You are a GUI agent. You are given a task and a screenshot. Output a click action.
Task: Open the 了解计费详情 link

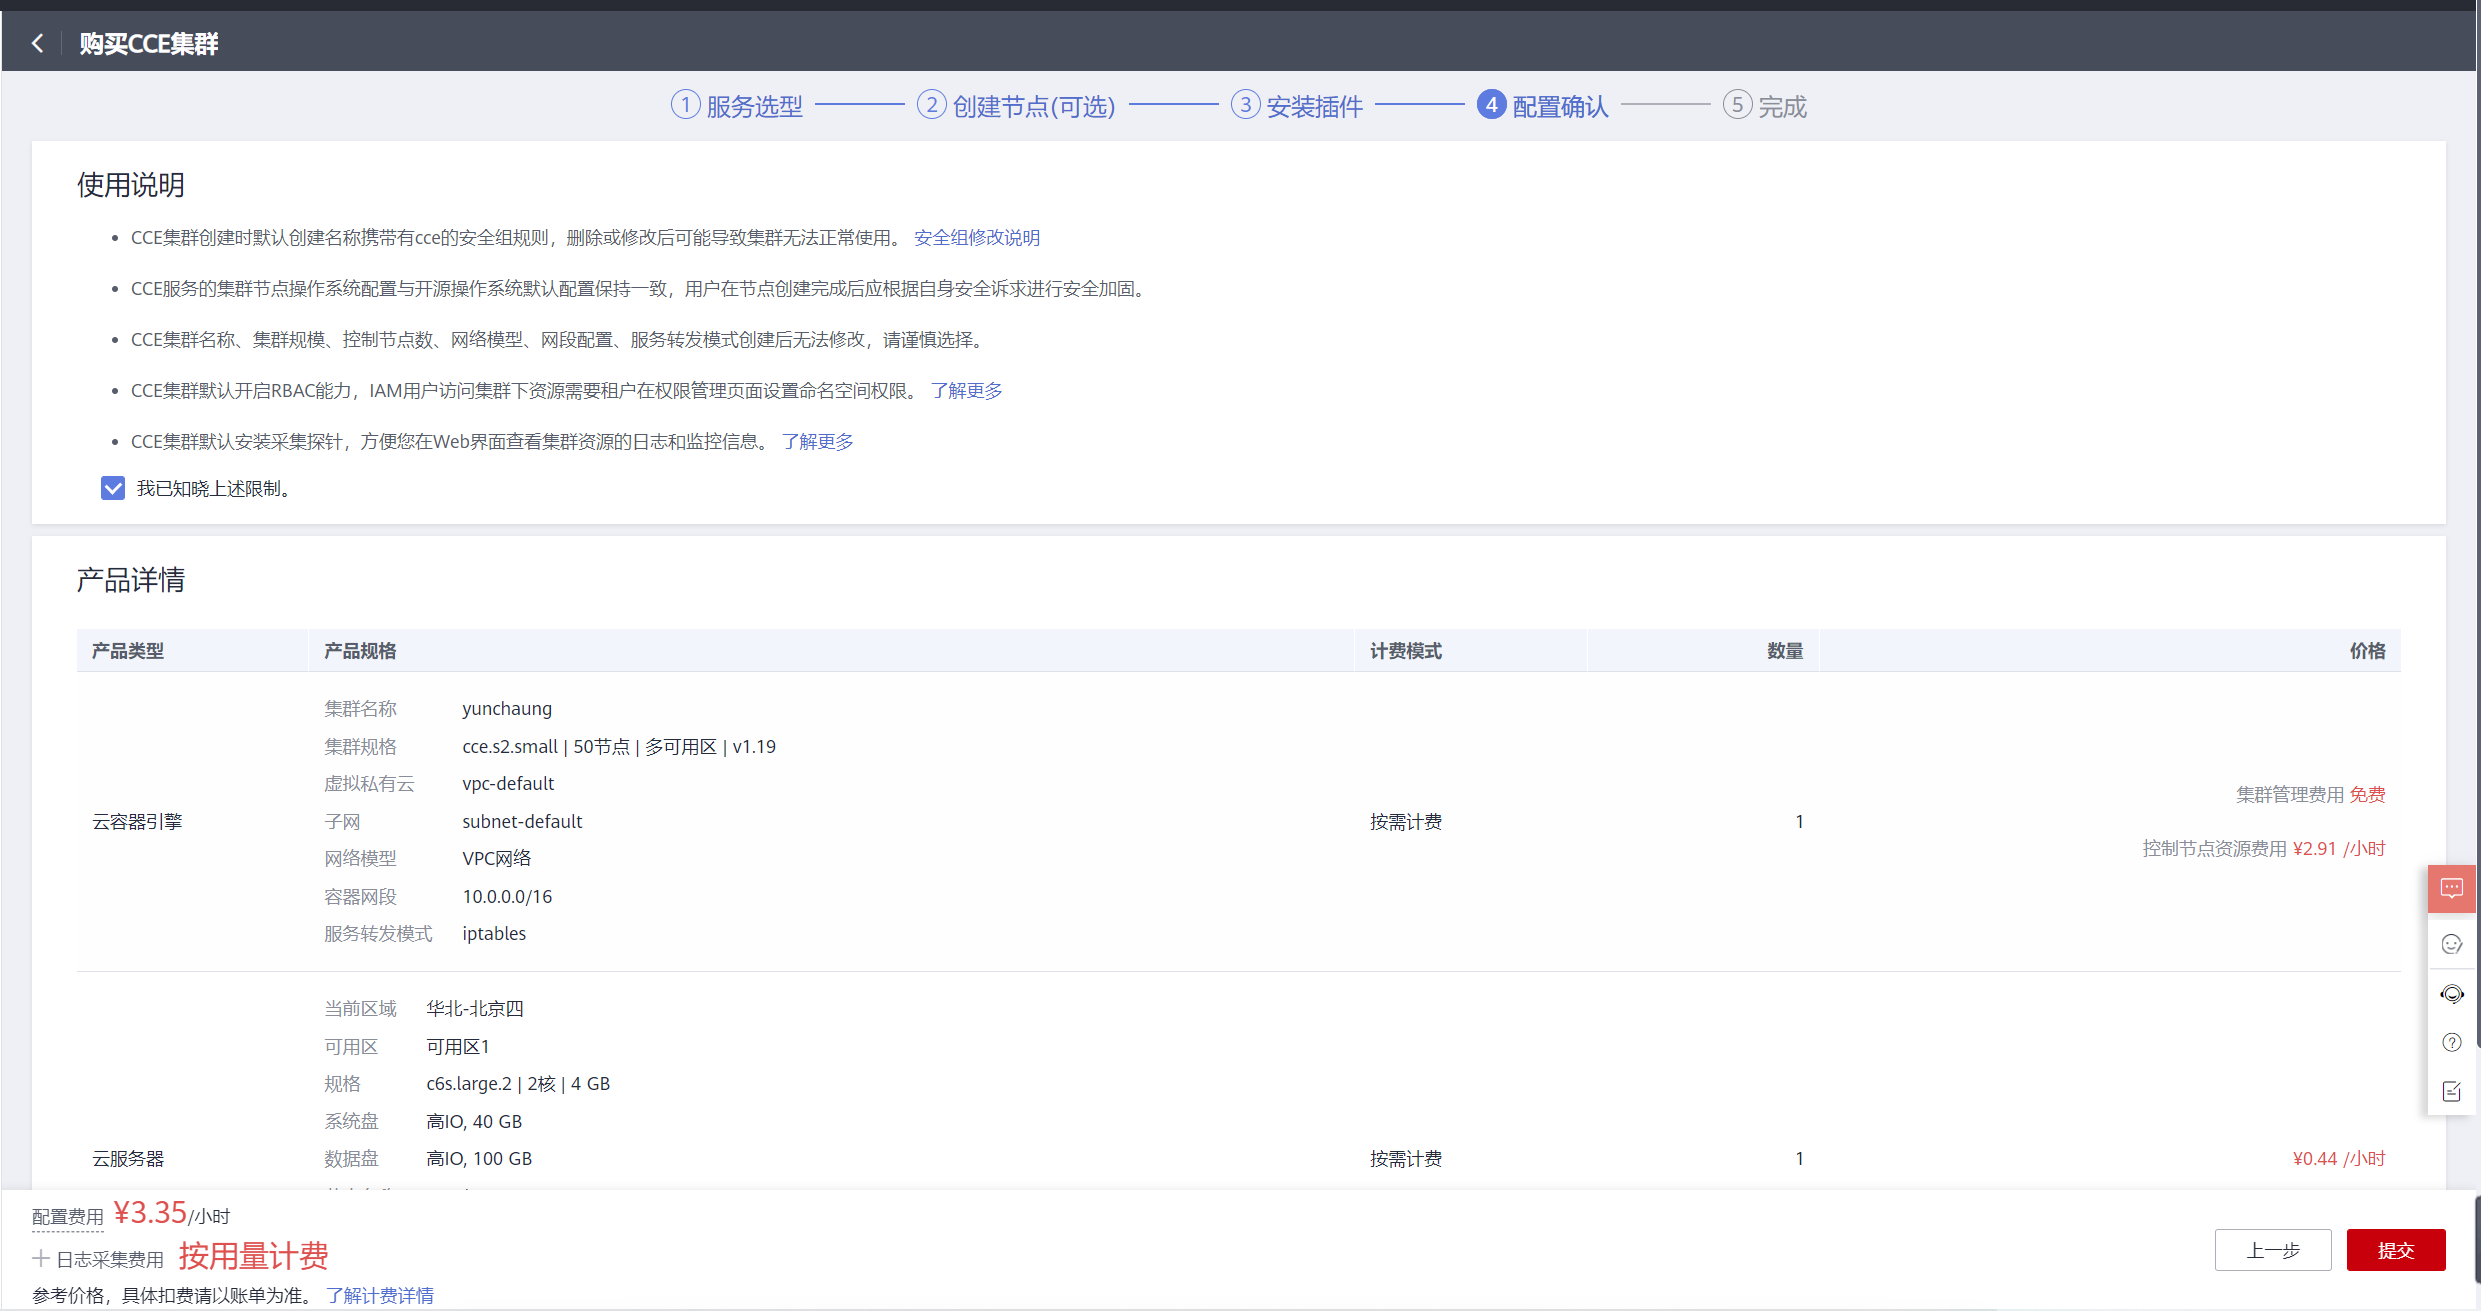tap(379, 1295)
